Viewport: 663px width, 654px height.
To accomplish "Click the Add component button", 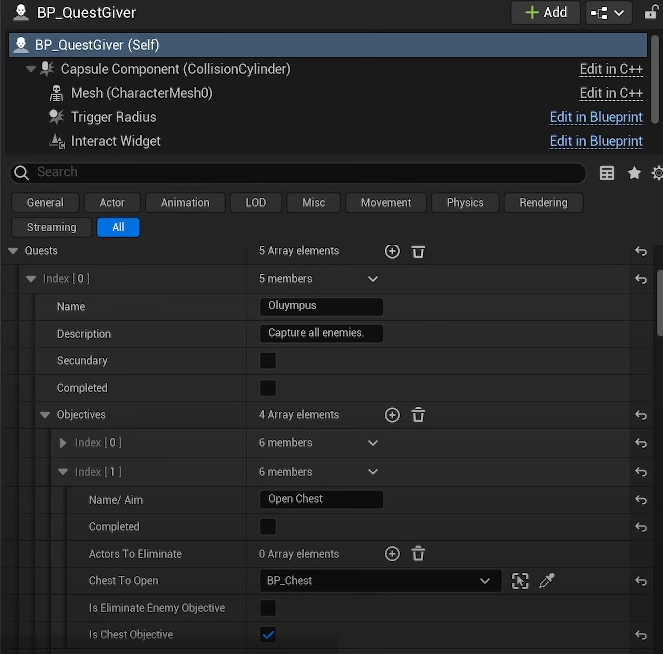I will (x=545, y=12).
